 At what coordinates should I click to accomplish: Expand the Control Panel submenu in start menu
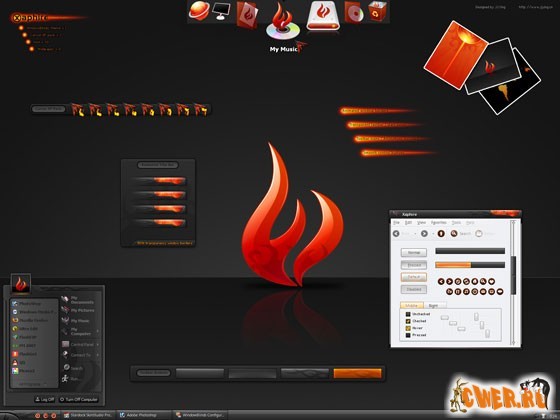click(98, 345)
